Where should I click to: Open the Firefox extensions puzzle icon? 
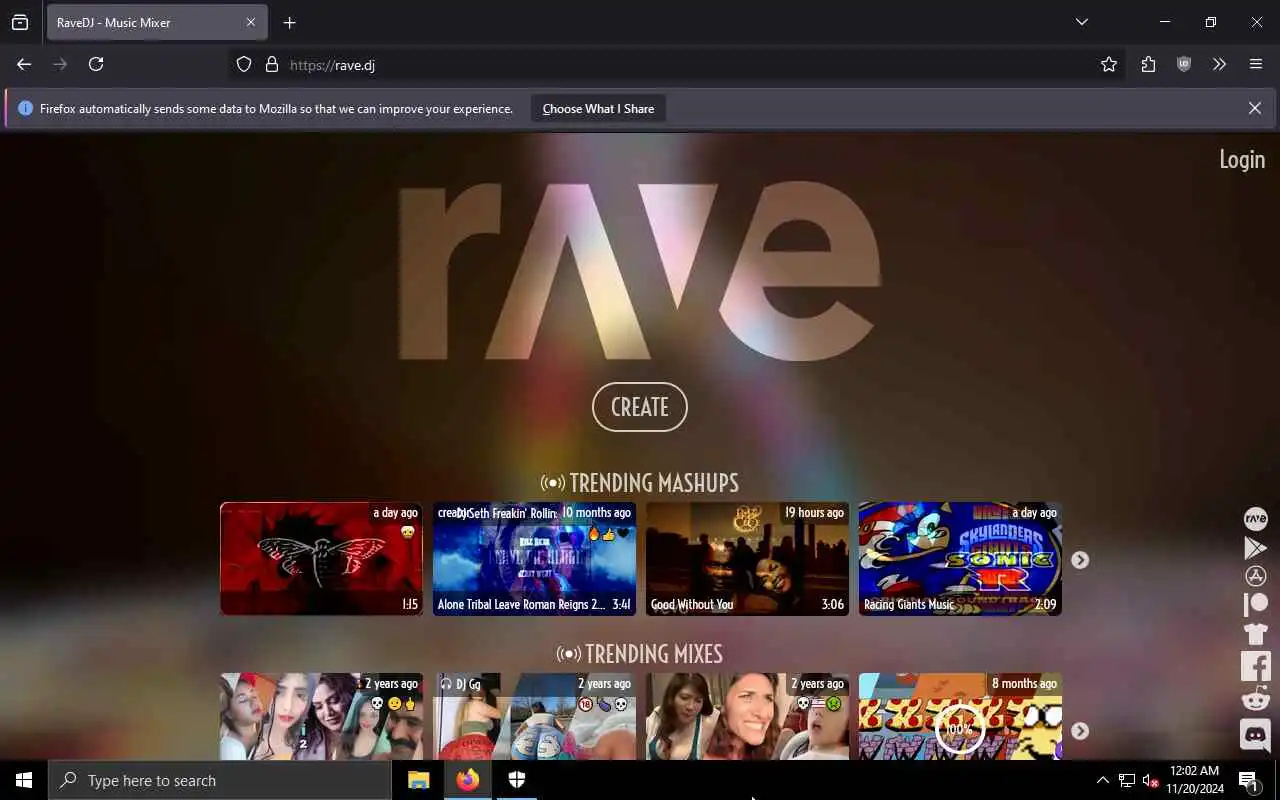tap(1148, 64)
